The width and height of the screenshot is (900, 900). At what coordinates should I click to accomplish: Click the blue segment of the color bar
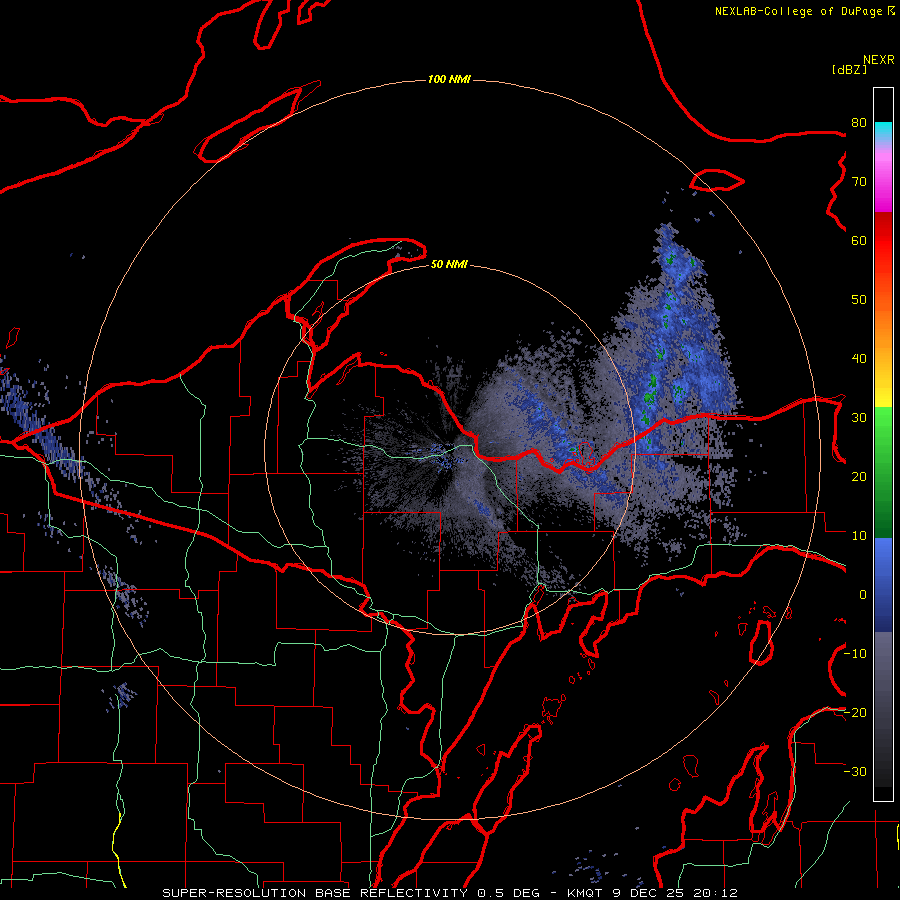[883, 584]
